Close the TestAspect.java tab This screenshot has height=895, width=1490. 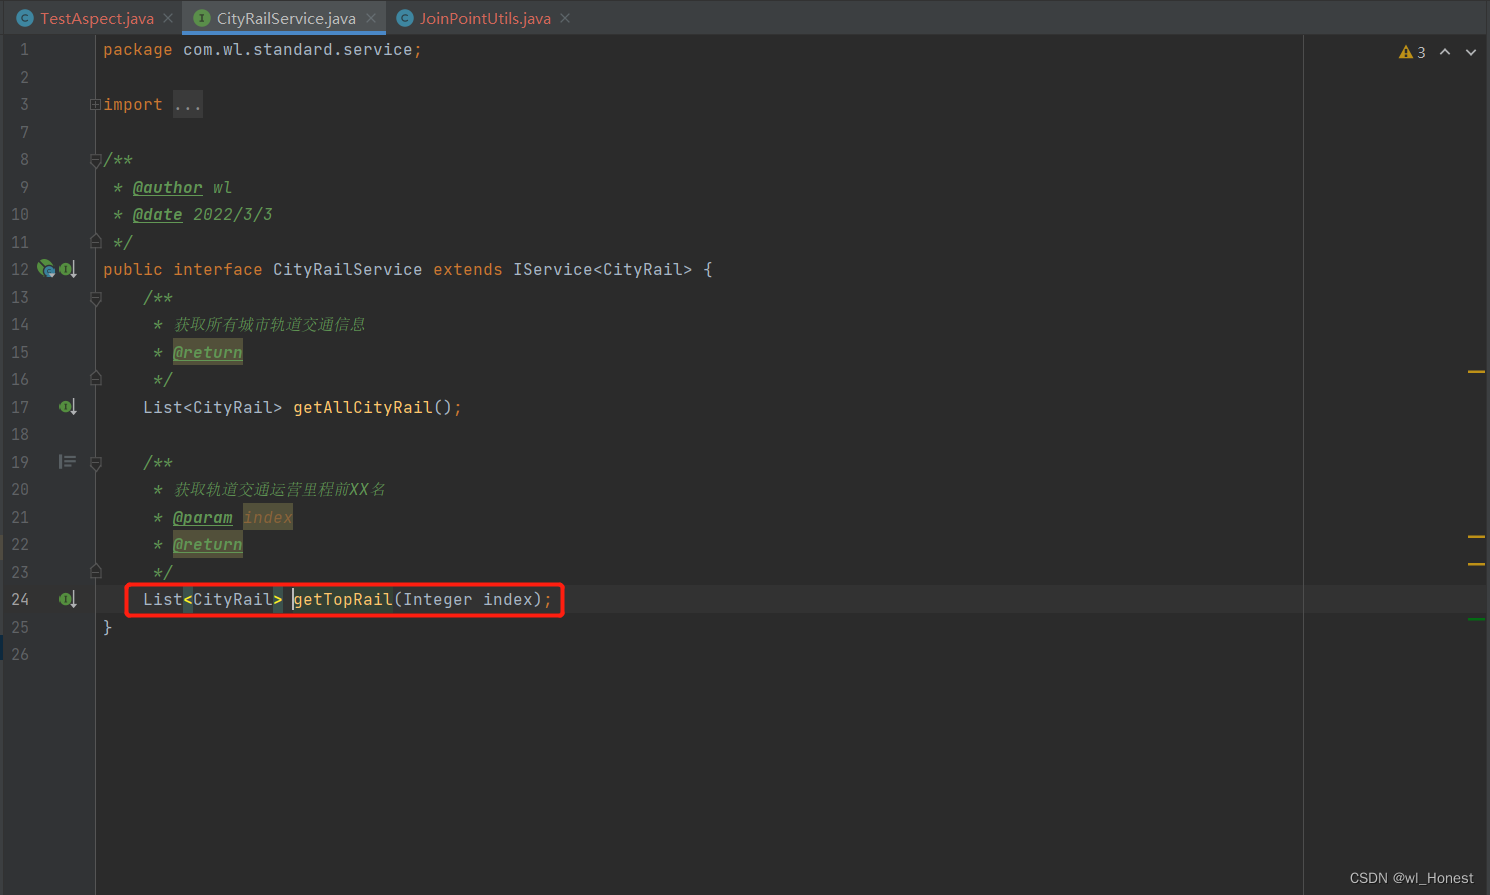tap(168, 18)
